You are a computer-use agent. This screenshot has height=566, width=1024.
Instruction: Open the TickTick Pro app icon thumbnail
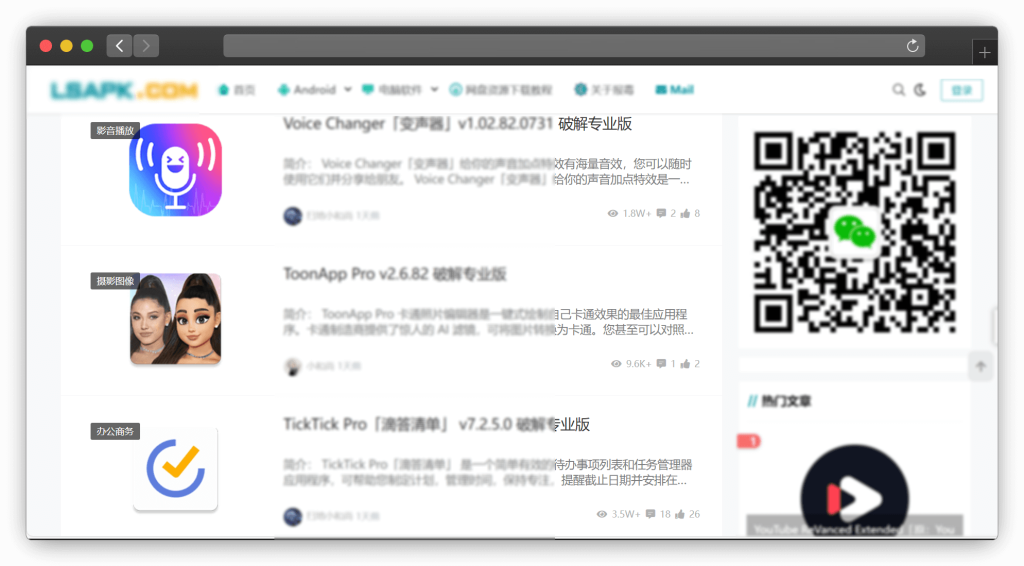(176, 469)
